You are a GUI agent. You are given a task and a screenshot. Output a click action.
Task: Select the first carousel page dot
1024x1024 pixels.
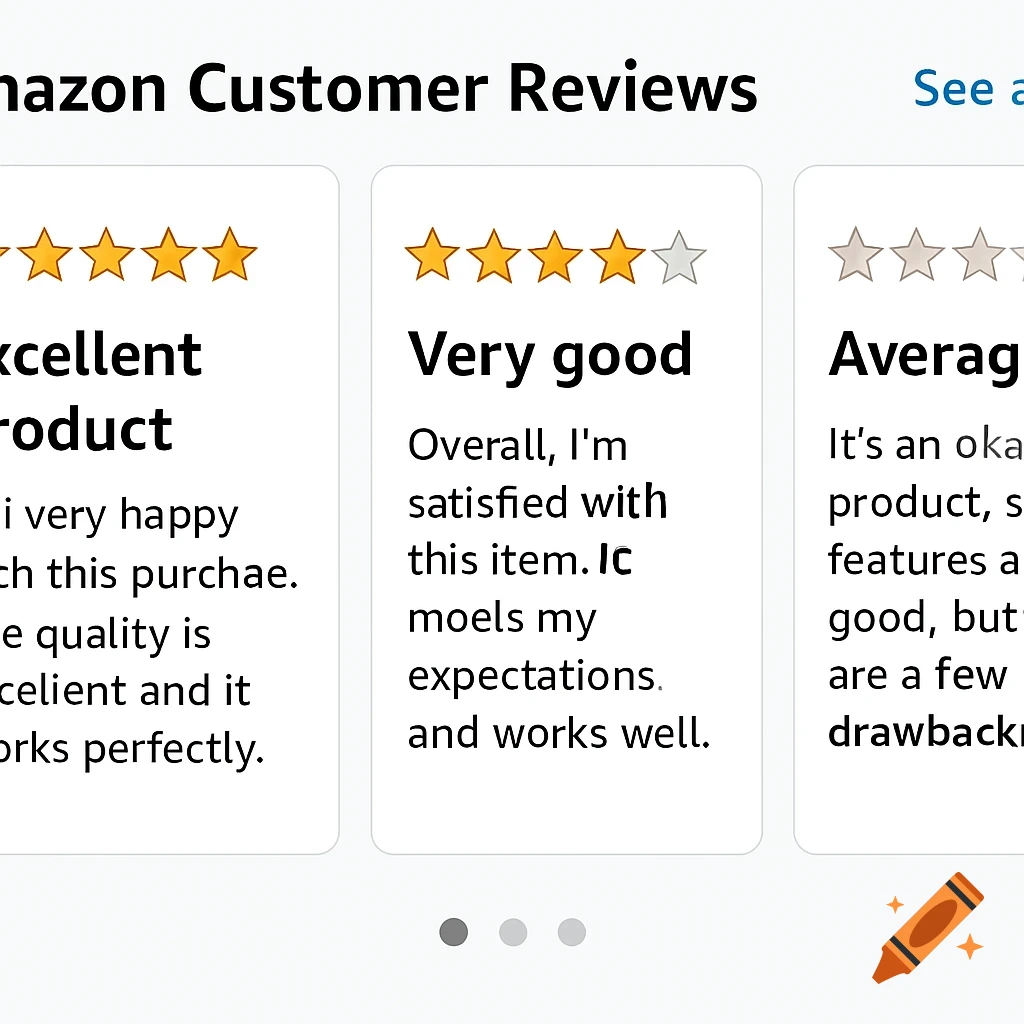point(454,931)
